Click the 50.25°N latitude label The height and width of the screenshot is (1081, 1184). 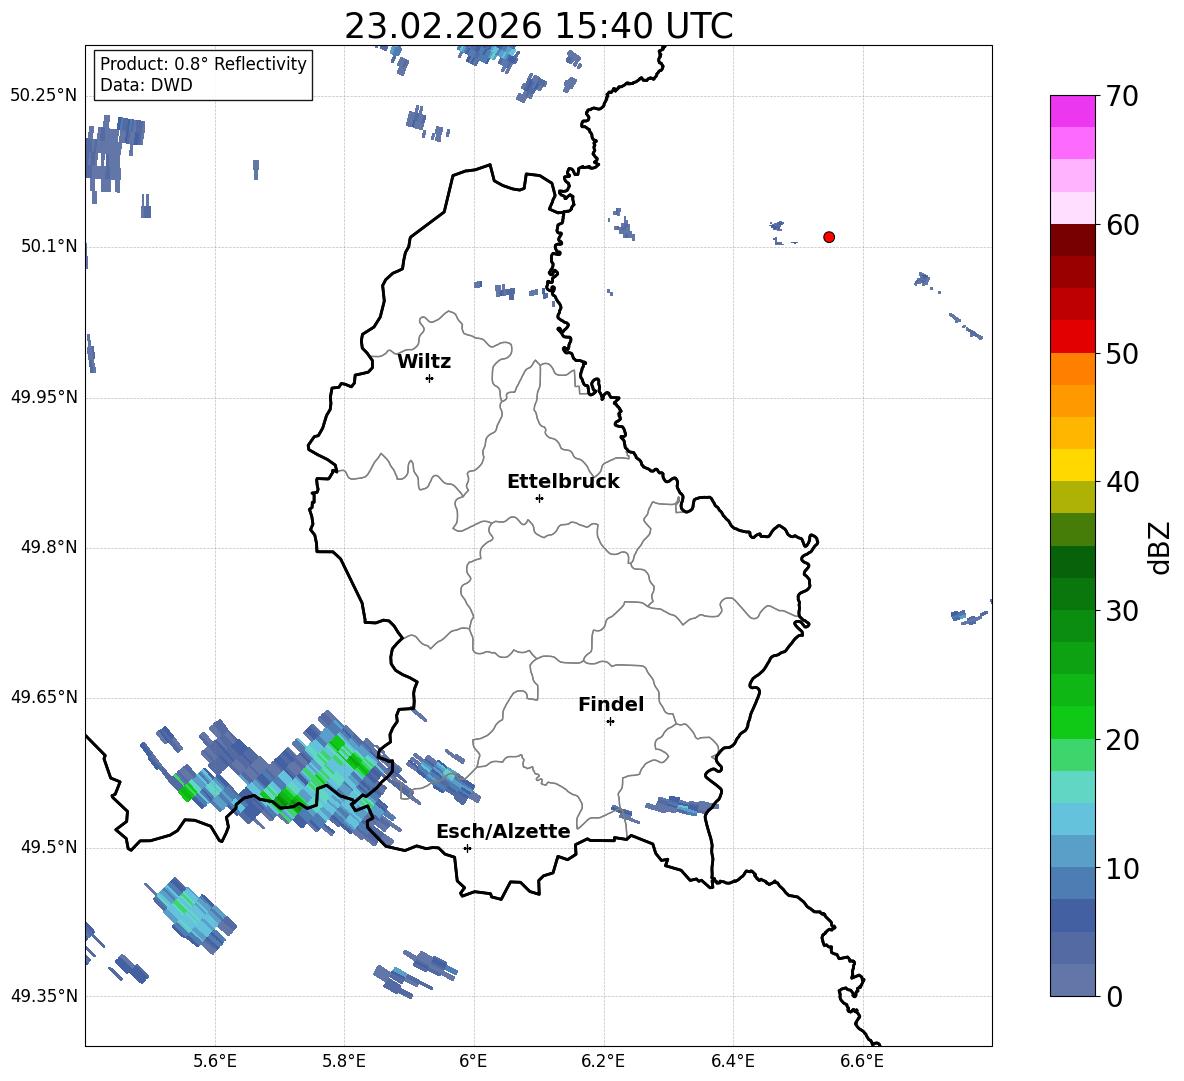[x=44, y=96]
